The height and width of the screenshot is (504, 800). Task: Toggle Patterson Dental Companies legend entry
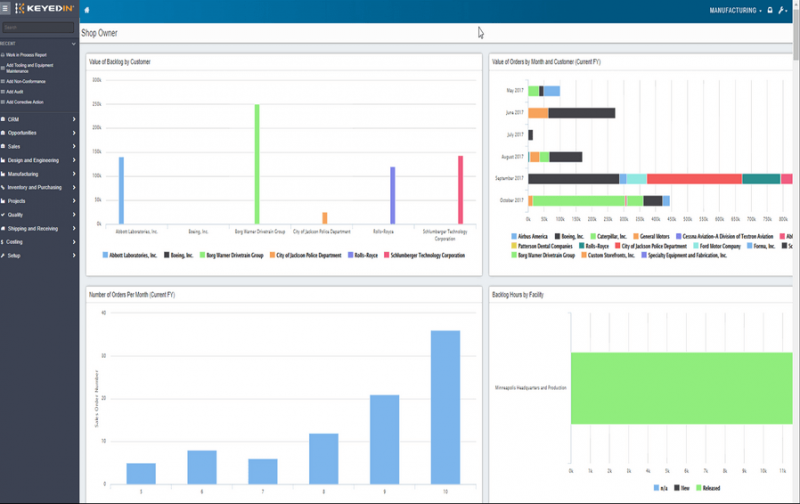click(542, 246)
